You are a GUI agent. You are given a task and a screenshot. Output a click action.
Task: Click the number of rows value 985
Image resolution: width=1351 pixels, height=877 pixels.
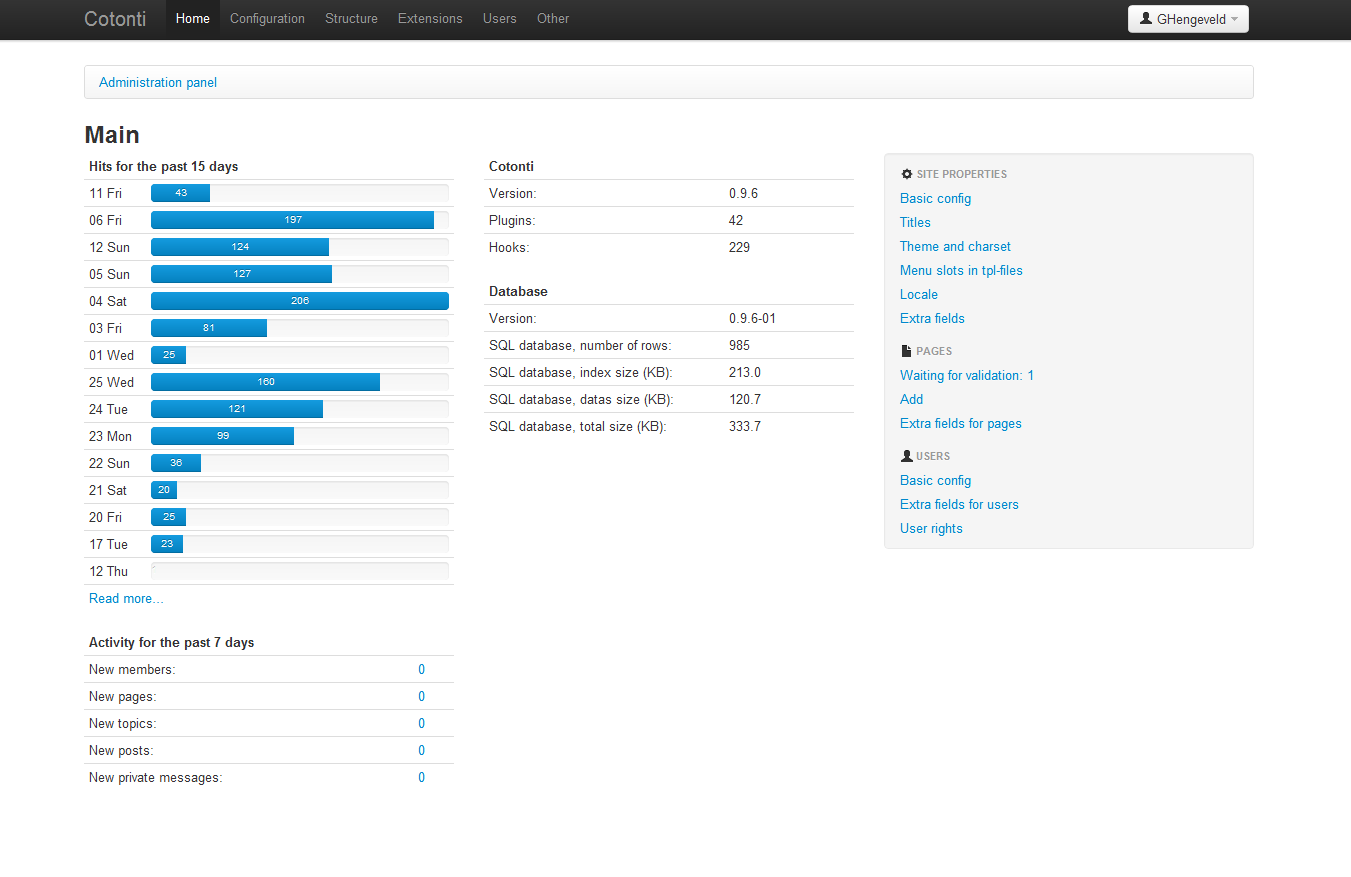739,346
